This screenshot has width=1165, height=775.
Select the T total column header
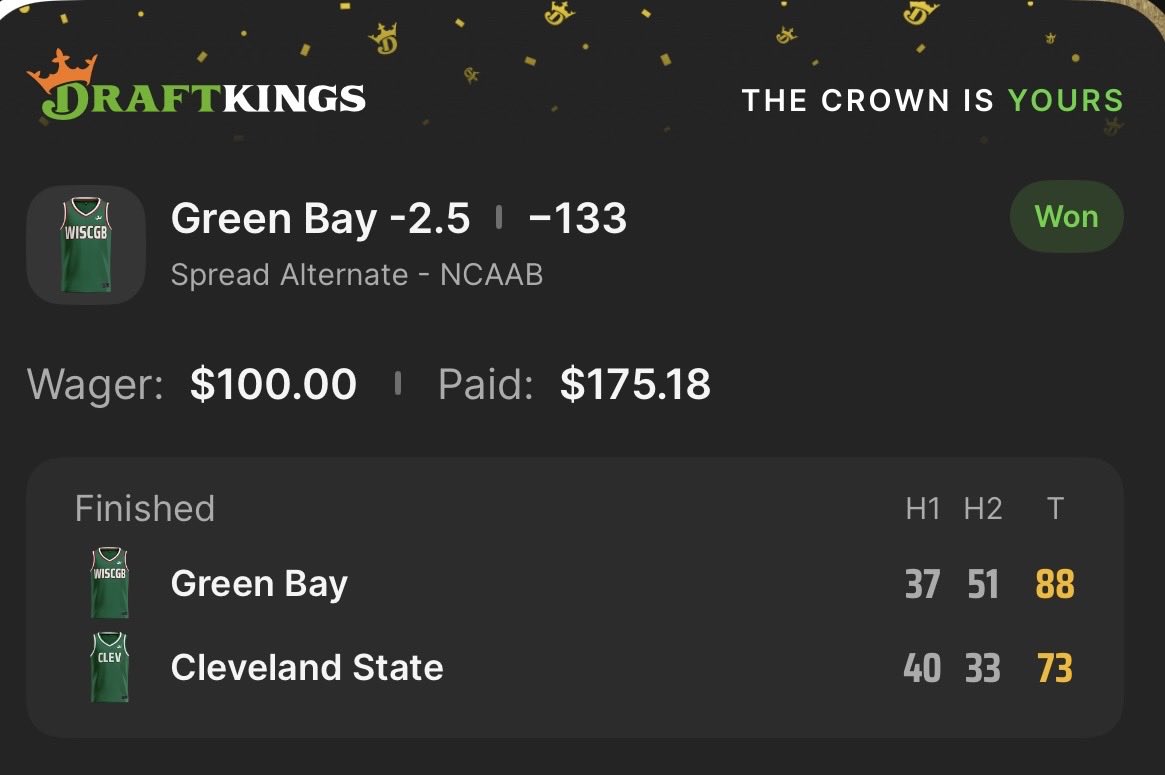(x=1055, y=509)
